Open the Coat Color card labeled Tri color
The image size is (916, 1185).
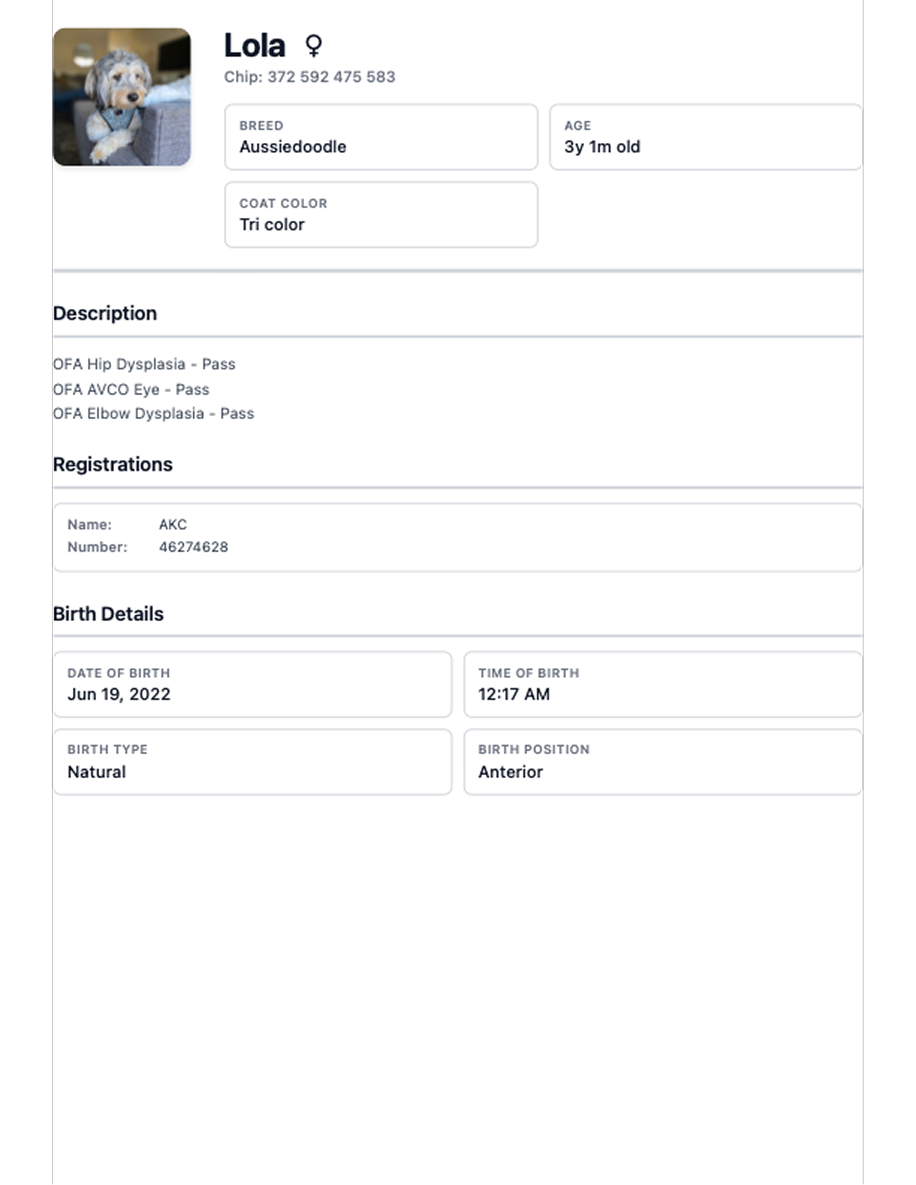tap(381, 215)
